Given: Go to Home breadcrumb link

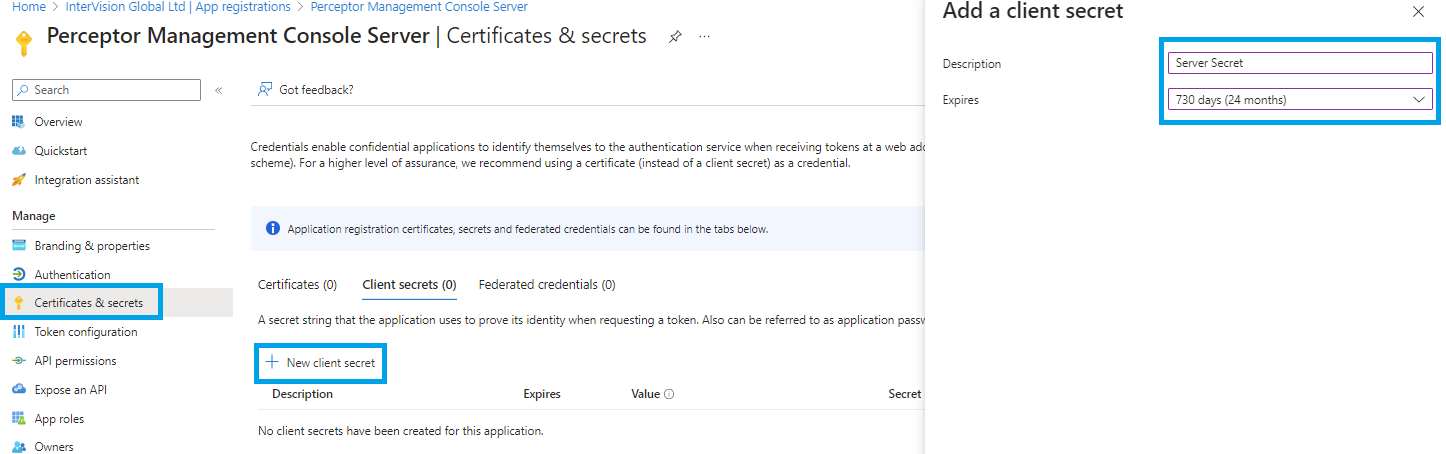Looking at the screenshot, I should (x=29, y=7).
